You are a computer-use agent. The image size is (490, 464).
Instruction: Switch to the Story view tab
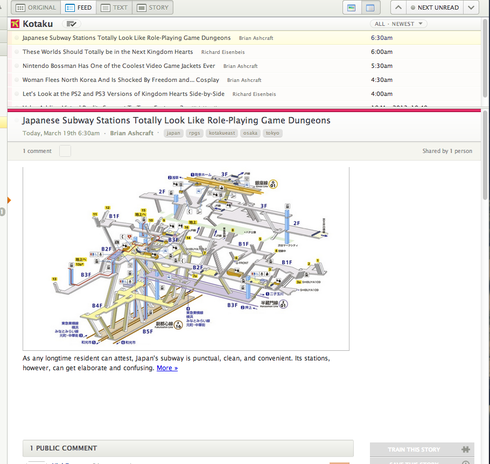[153, 7]
